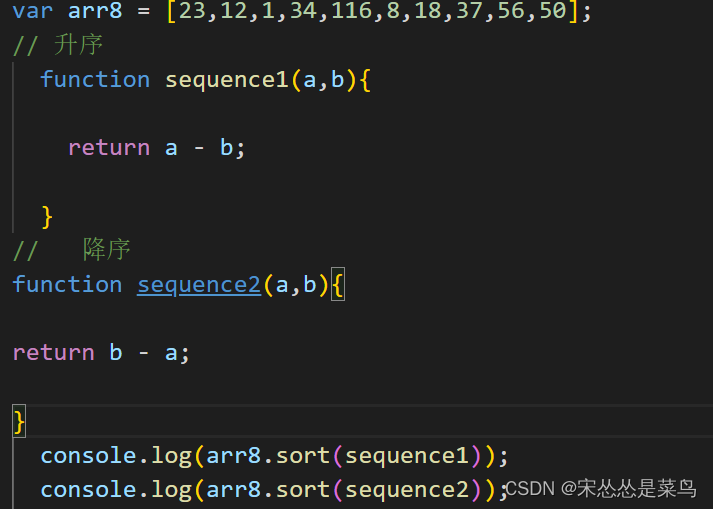
Task: Click the return keyword before b - a
Action: 54,353
